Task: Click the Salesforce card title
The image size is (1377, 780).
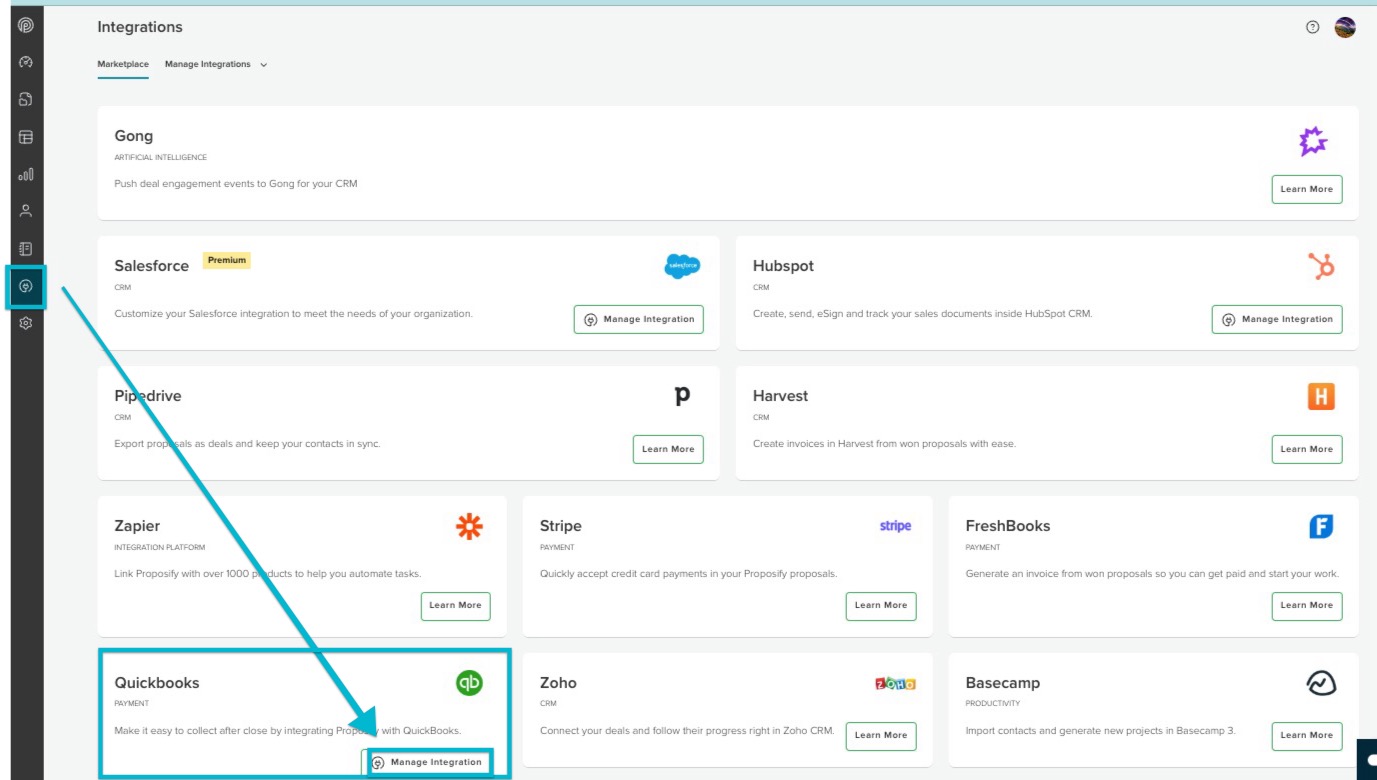Action: (151, 266)
